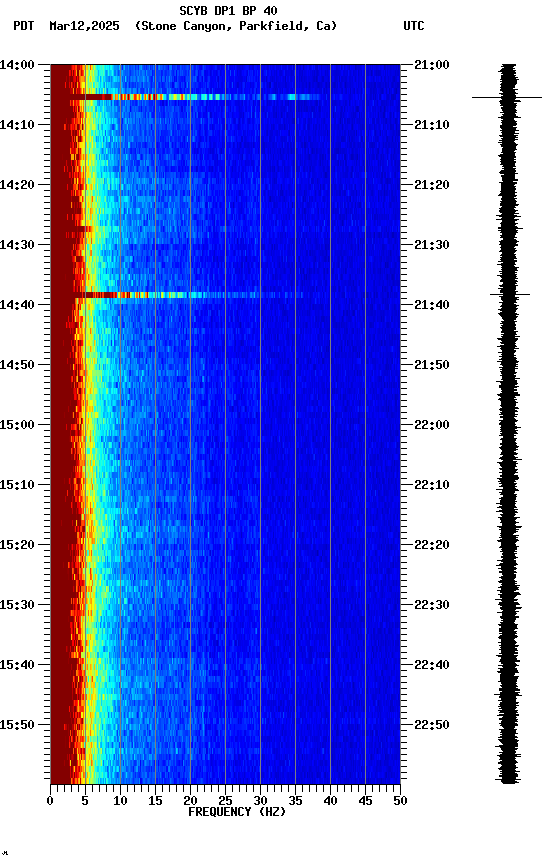Click the "FREQUENCY (HZ)" axis title
The width and height of the screenshot is (552, 864).
point(237,812)
